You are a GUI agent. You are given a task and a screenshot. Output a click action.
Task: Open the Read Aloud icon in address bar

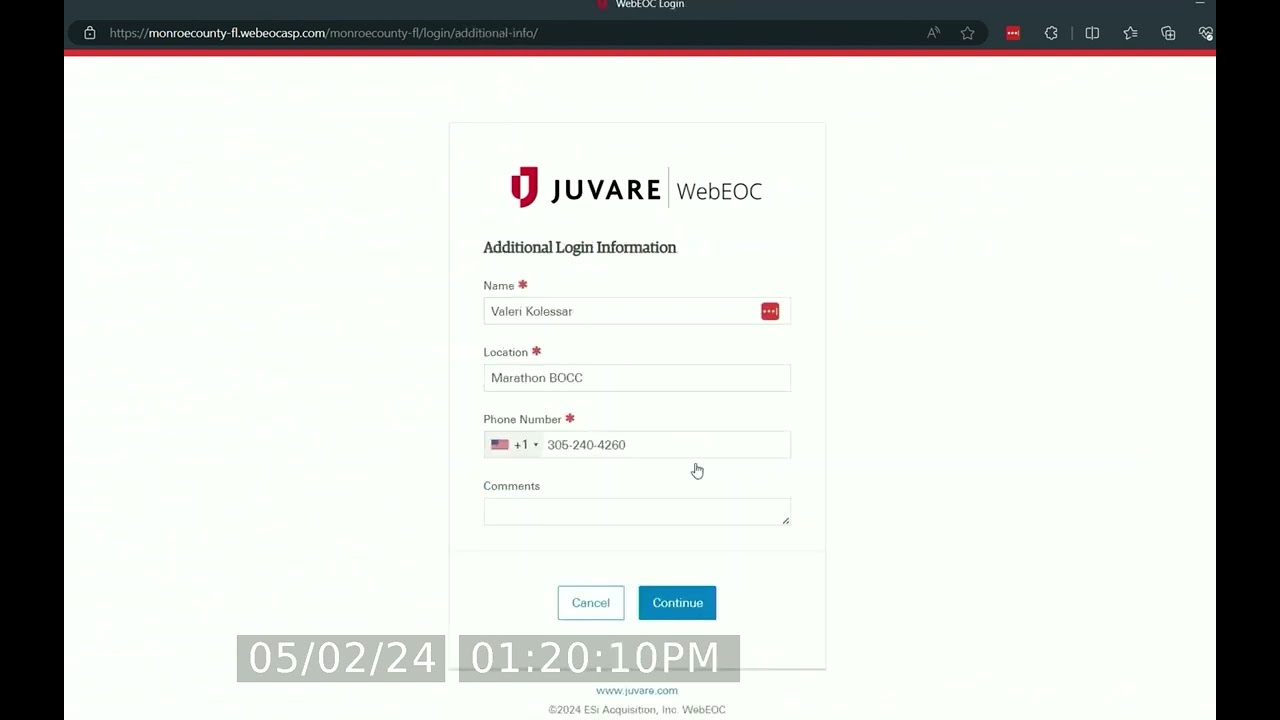(x=933, y=33)
